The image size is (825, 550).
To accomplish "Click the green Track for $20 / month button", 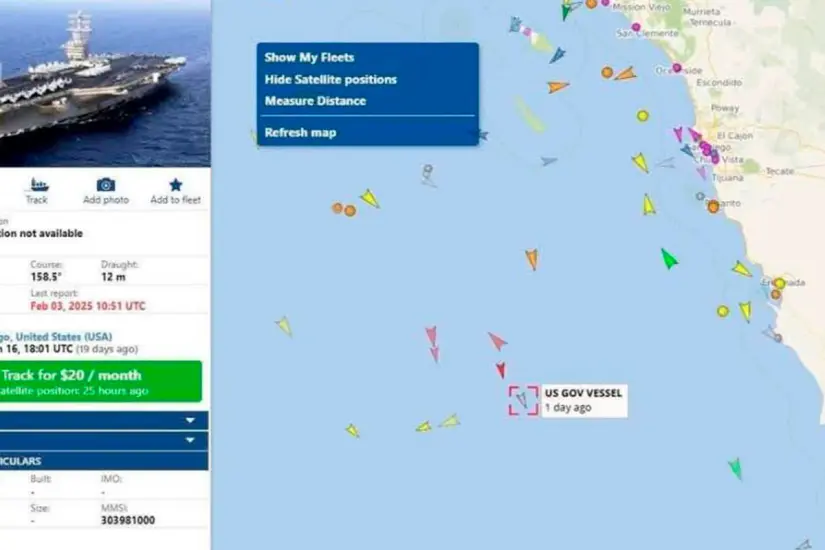I will tap(100, 382).
